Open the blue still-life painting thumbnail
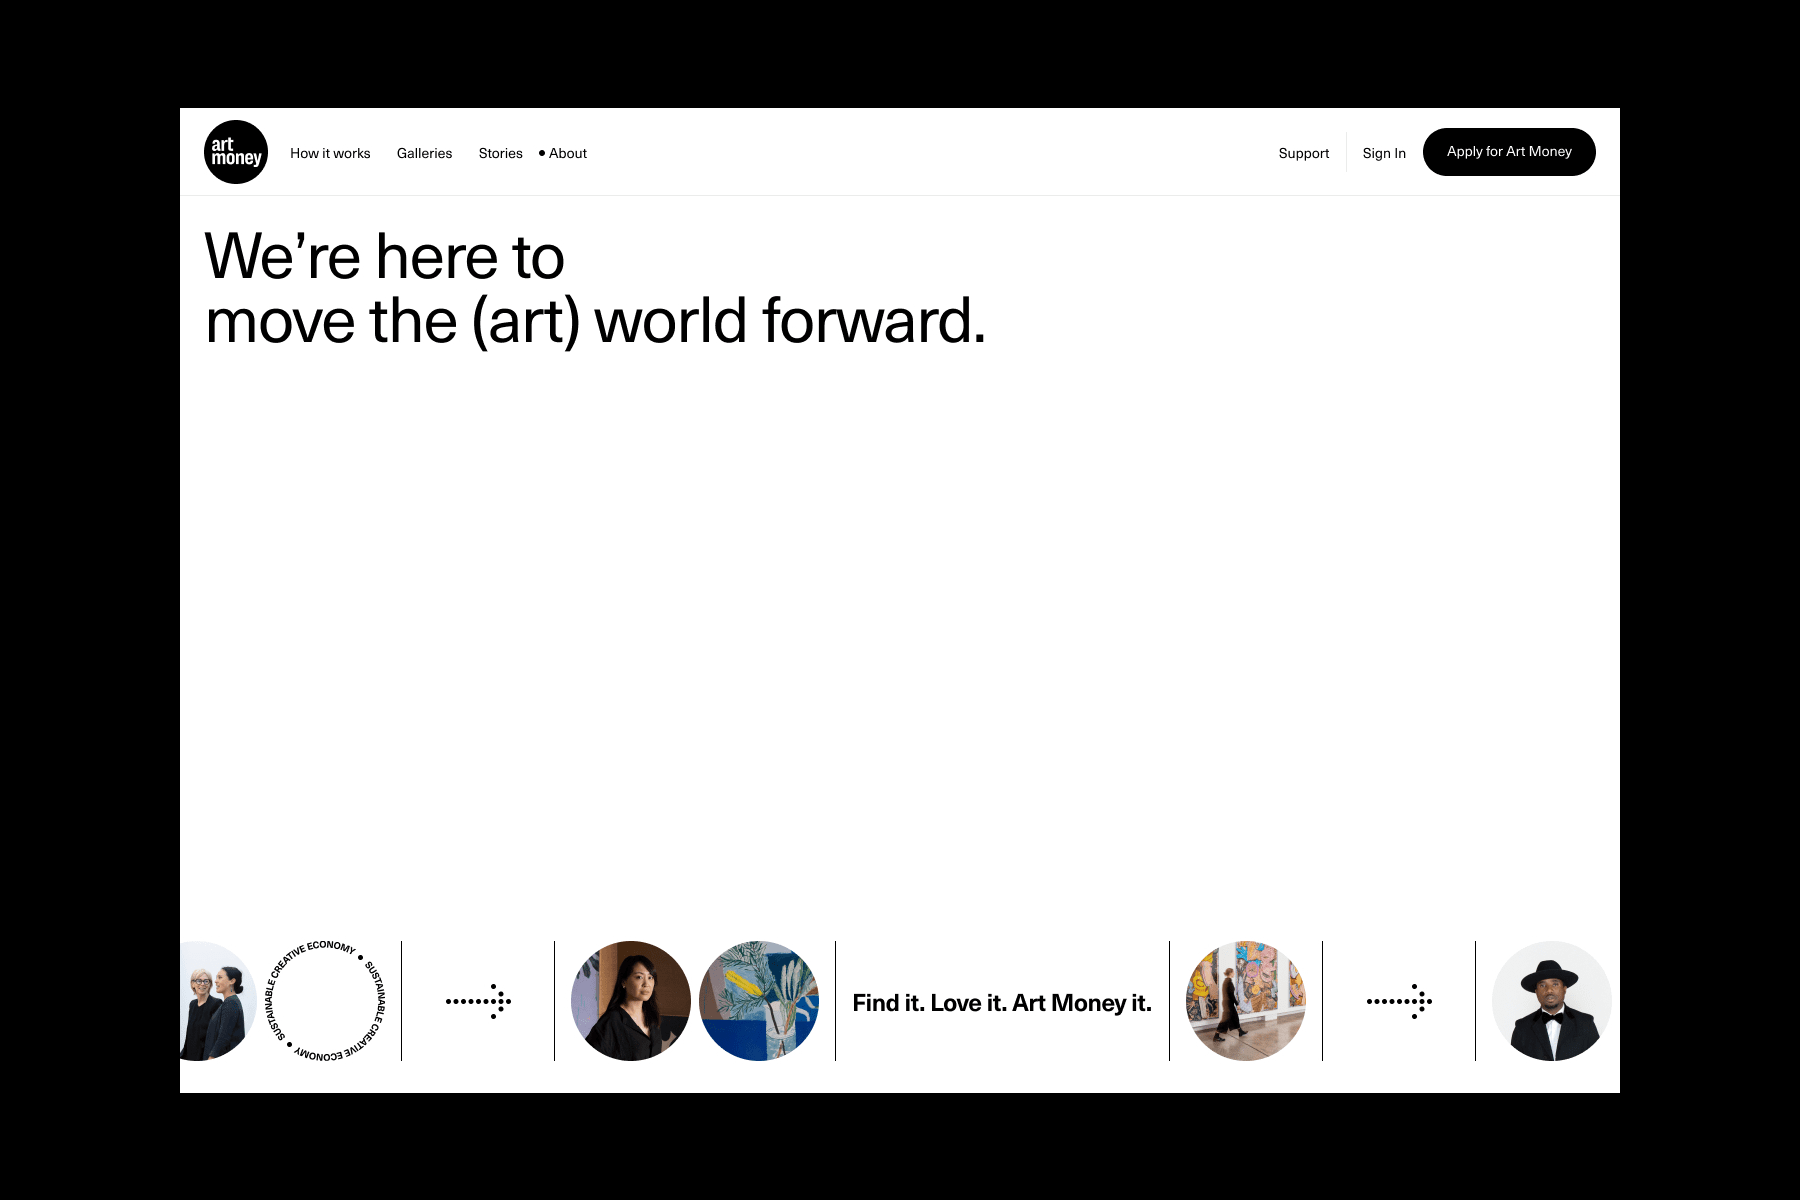The image size is (1800, 1200). pyautogui.click(x=759, y=1001)
